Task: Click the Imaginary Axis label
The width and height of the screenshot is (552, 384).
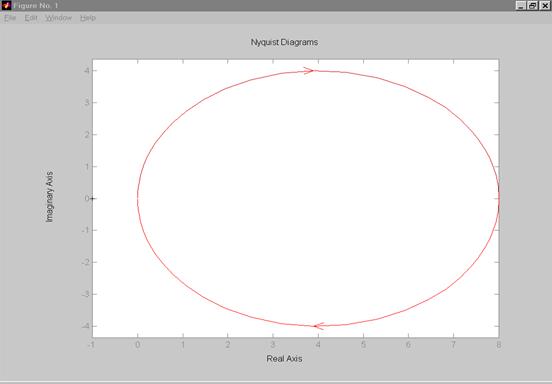Action: point(50,197)
